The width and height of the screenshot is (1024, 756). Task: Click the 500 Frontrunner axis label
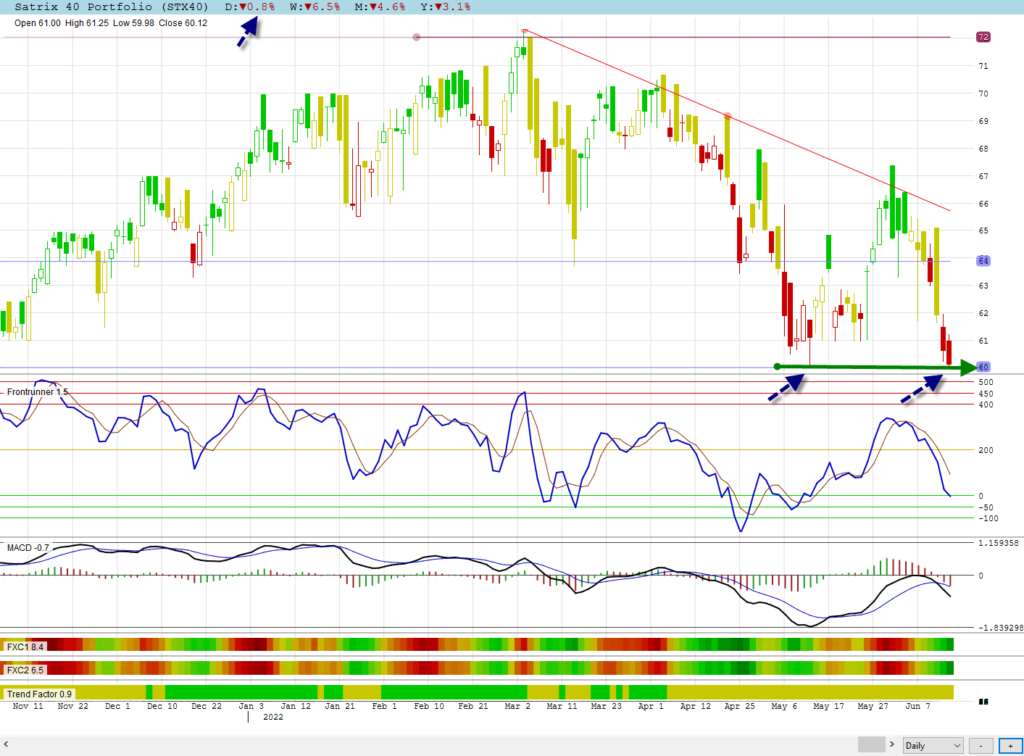(x=986, y=383)
